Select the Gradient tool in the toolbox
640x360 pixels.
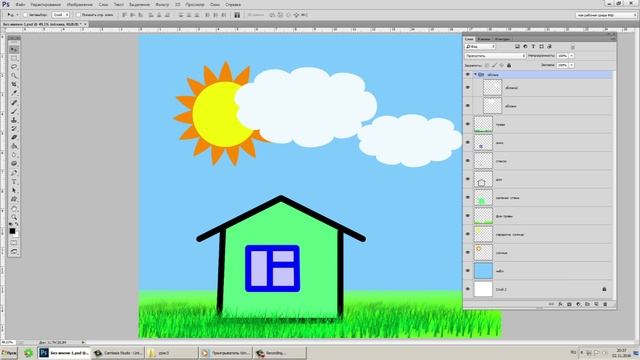coord(14,146)
